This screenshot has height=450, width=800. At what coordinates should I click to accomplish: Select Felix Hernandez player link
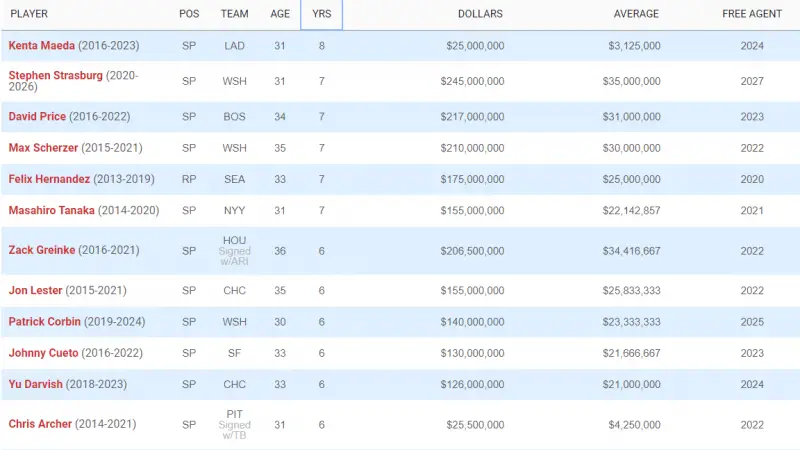point(49,179)
